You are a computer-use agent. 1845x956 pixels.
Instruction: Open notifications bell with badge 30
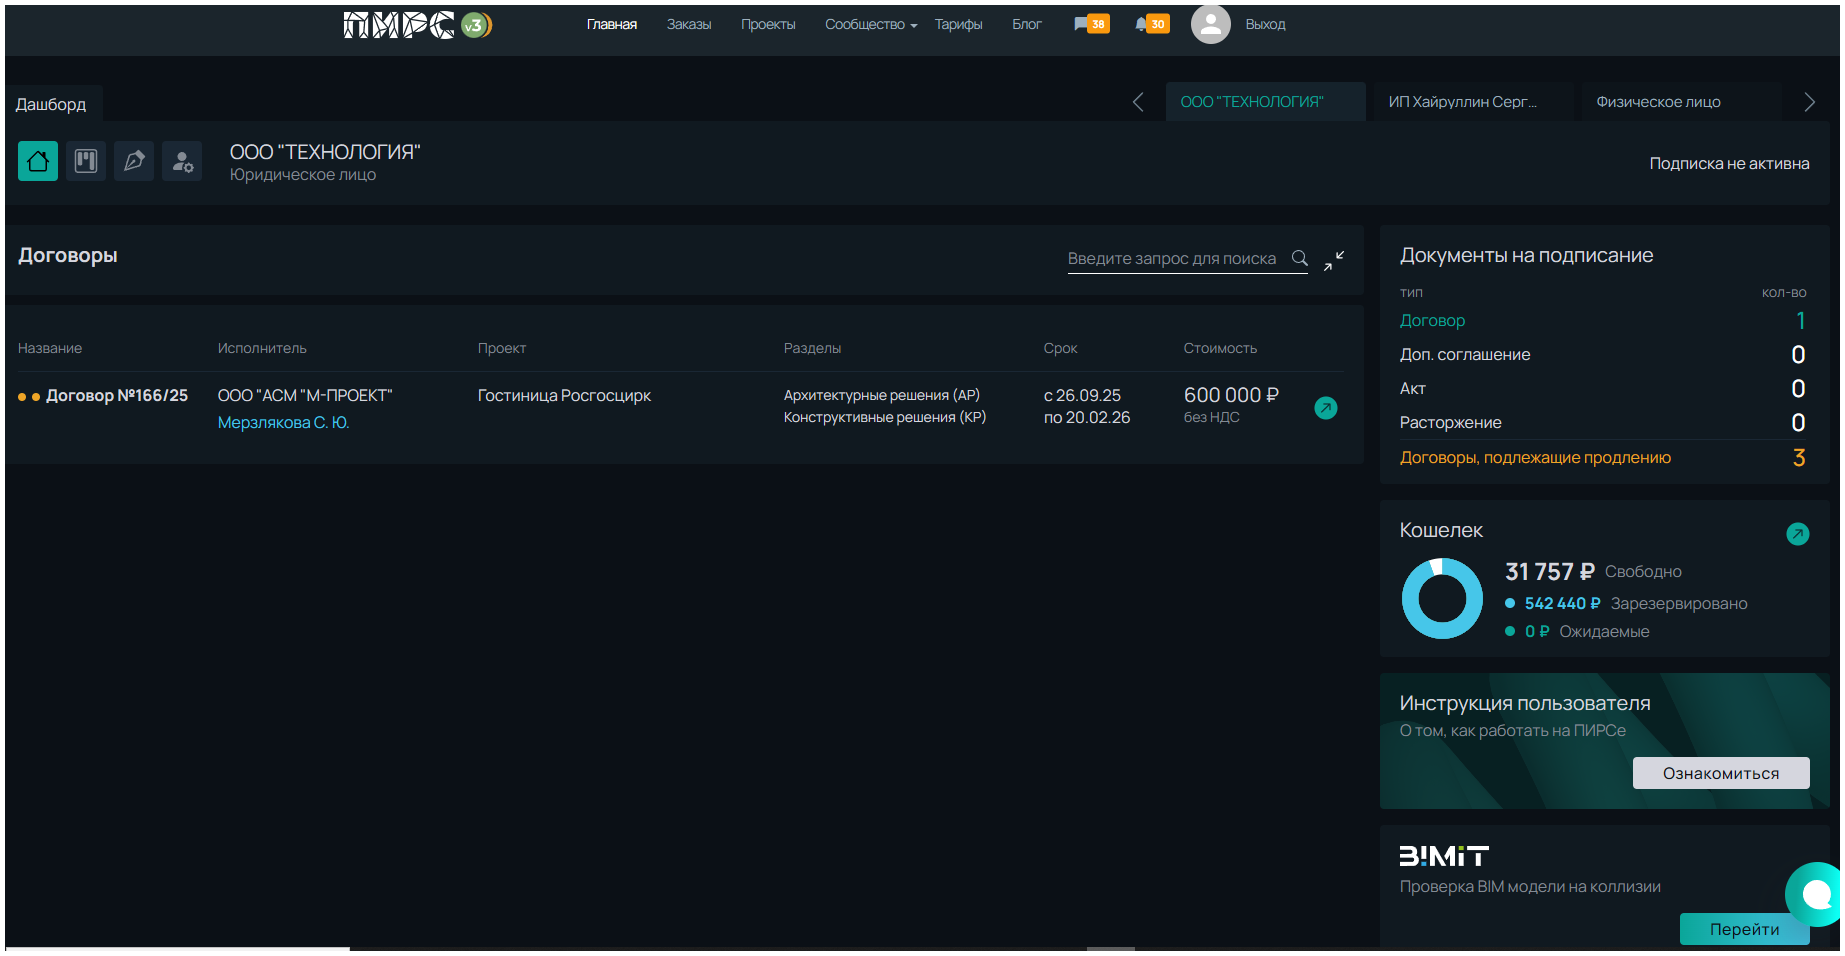click(1151, 24)
